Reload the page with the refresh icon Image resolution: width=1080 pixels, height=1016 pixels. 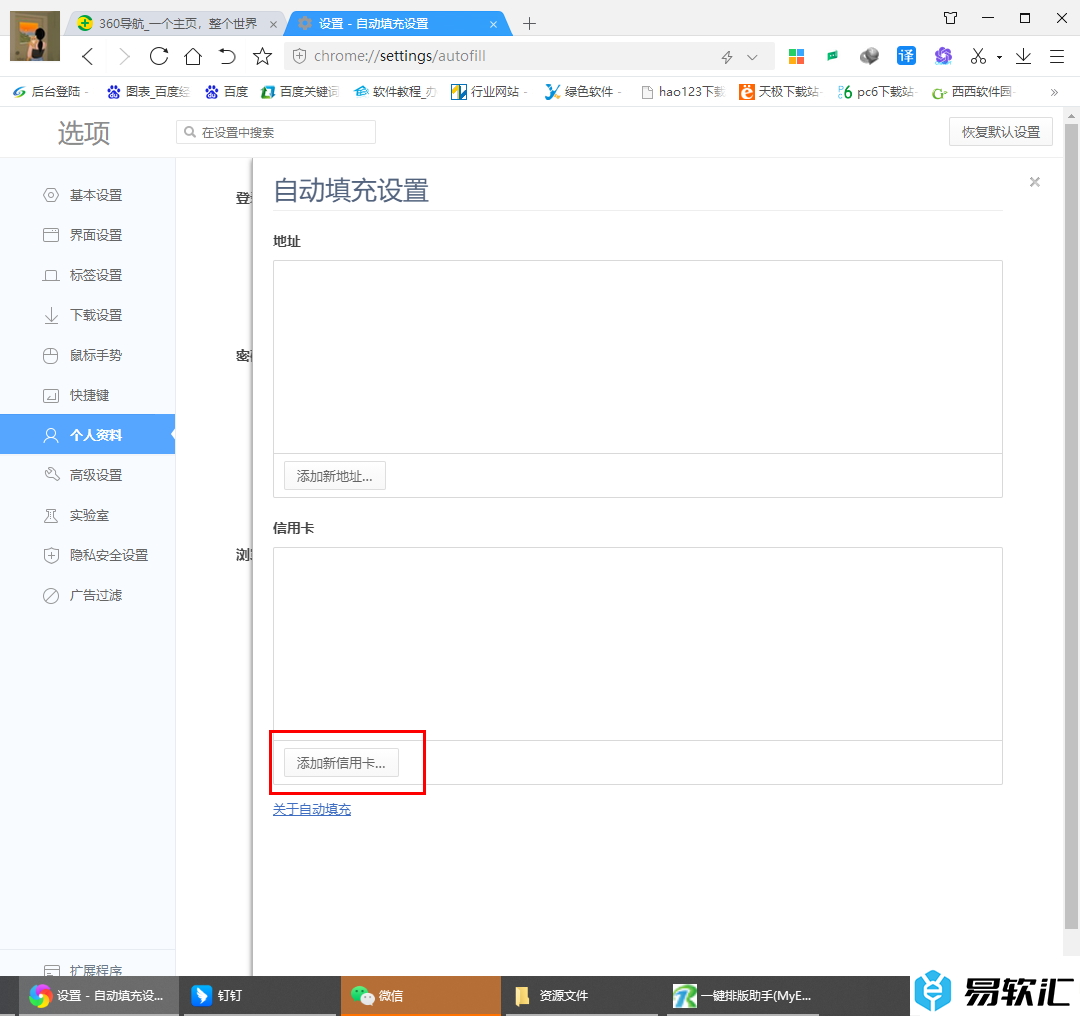[159, 56]
